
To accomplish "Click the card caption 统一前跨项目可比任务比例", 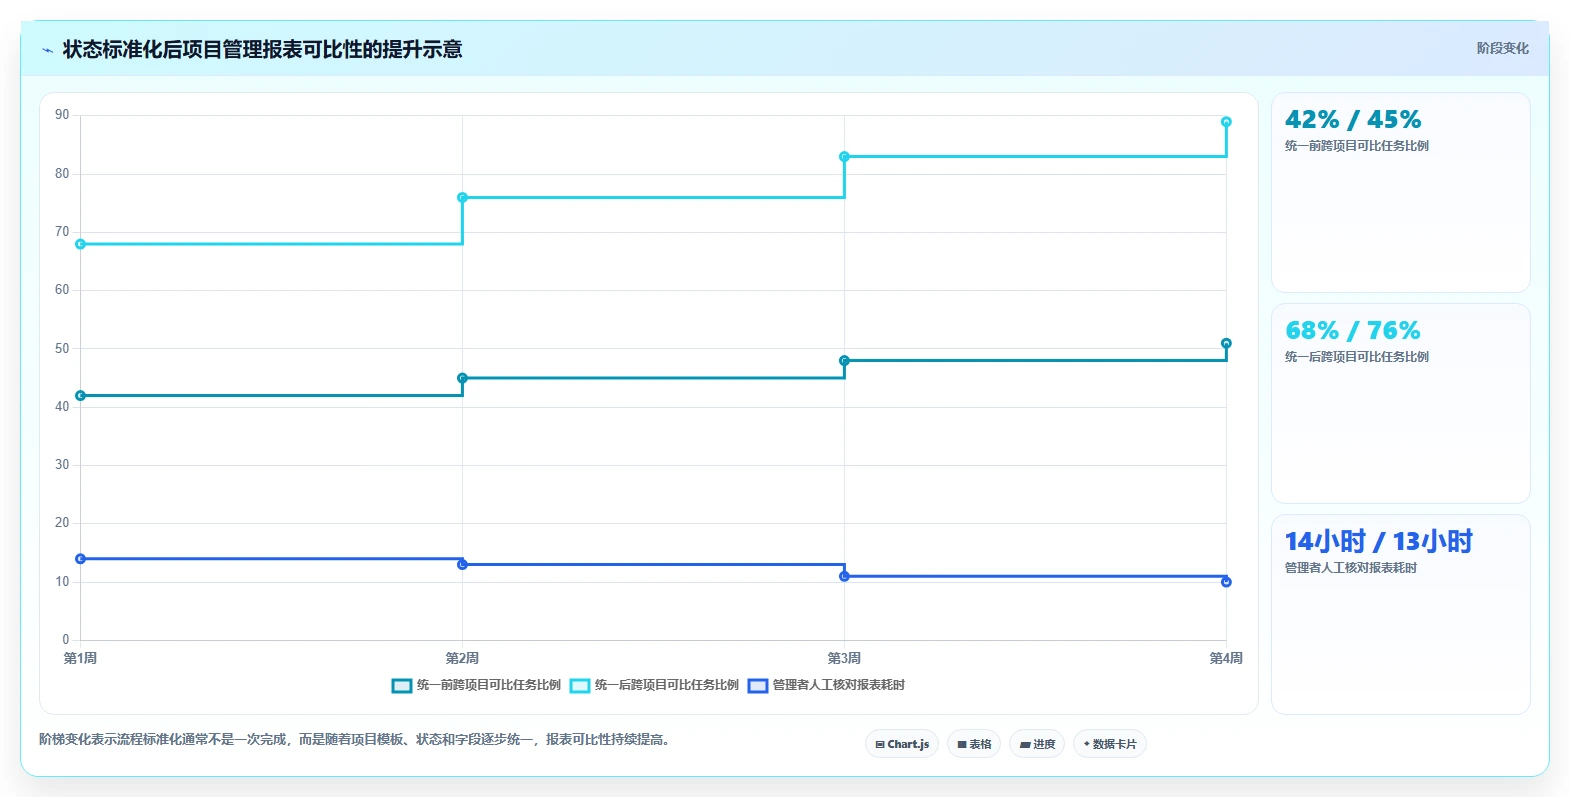I will pyautogui.click(x=1357, y=146).
